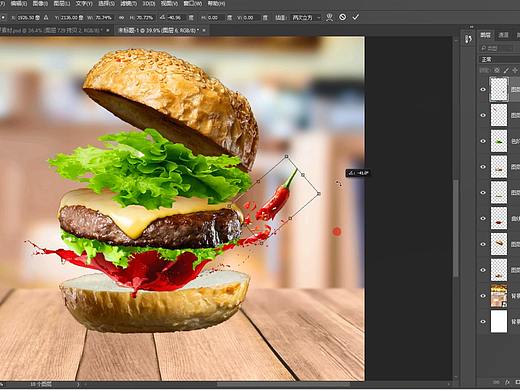The height and width of the screenshot is (390, 520).
Task: Click the add layer mask icon
Action: tap(517, 382)
